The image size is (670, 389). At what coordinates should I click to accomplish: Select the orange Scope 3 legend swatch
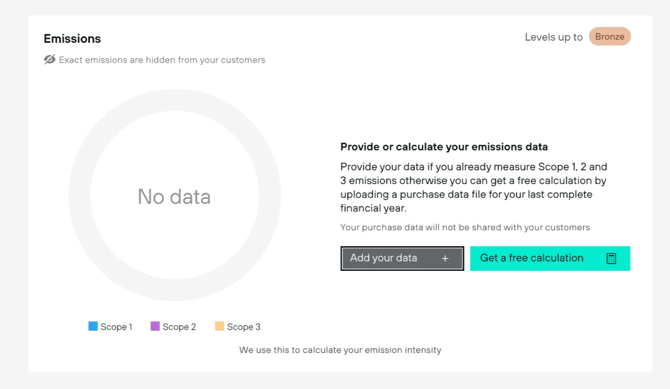click(219, 326)
